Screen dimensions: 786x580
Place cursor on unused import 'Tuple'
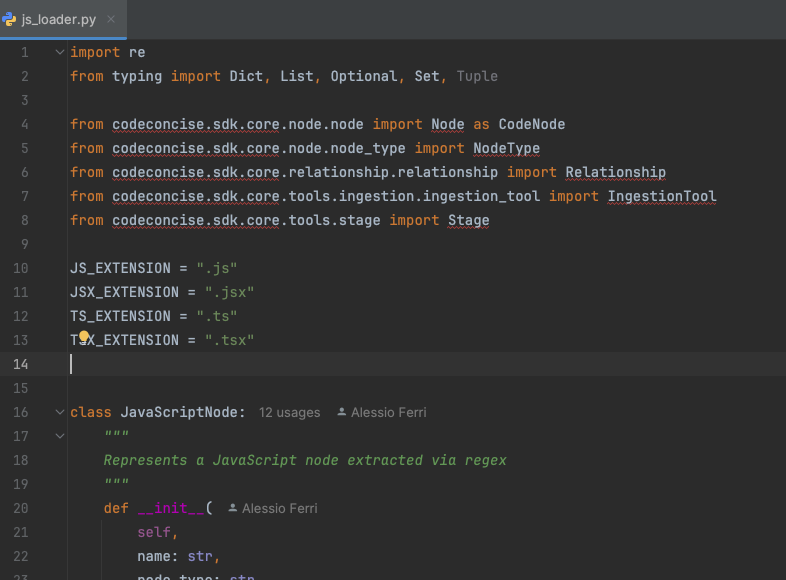[477, 76]
